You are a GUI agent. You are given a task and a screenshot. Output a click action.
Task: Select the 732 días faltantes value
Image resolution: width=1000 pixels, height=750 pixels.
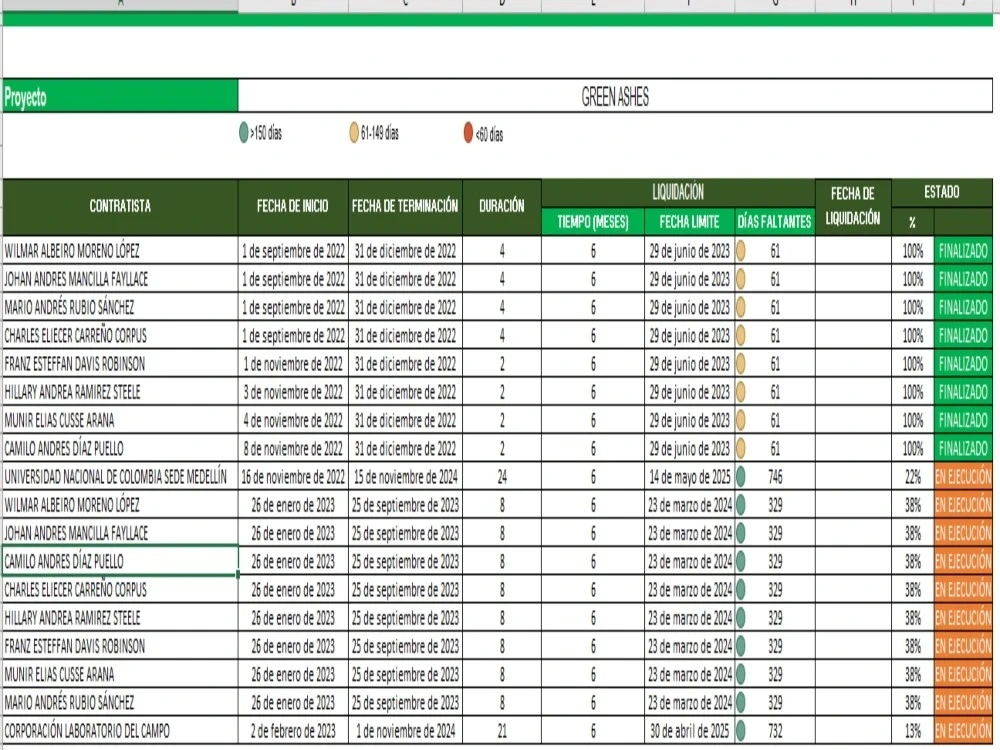point(775,730)
